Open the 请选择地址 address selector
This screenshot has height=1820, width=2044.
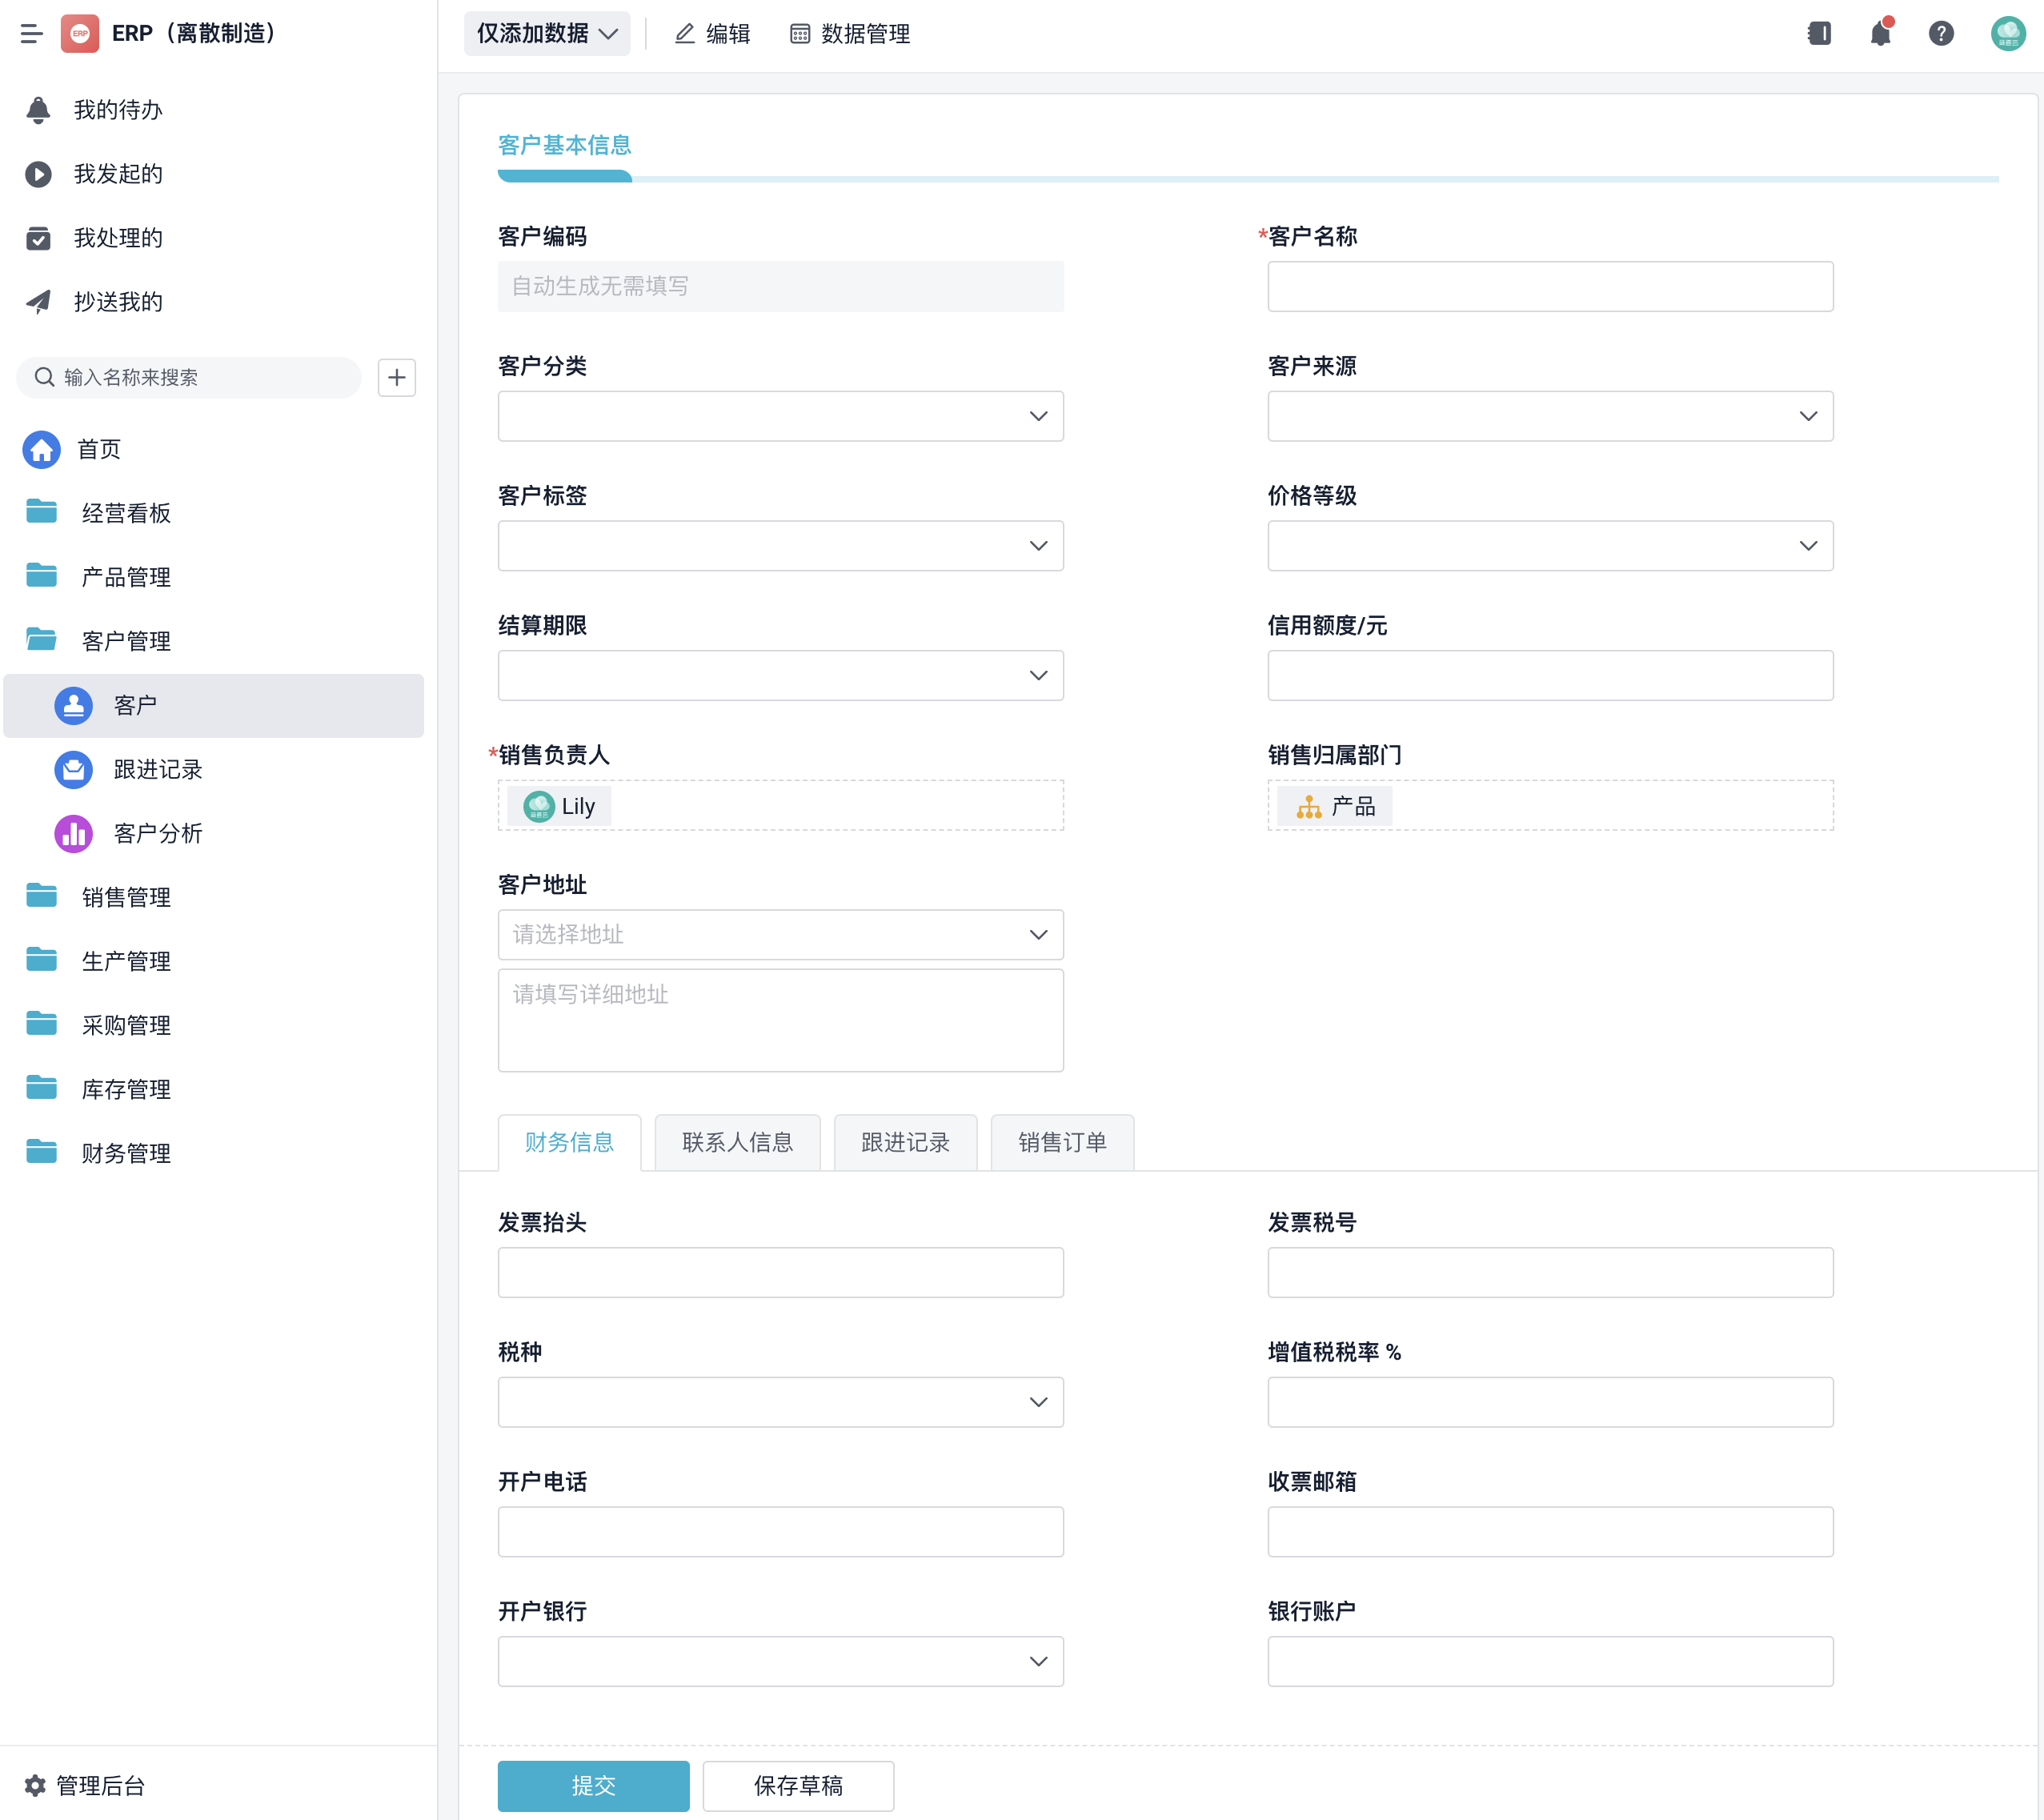[780, 935]
